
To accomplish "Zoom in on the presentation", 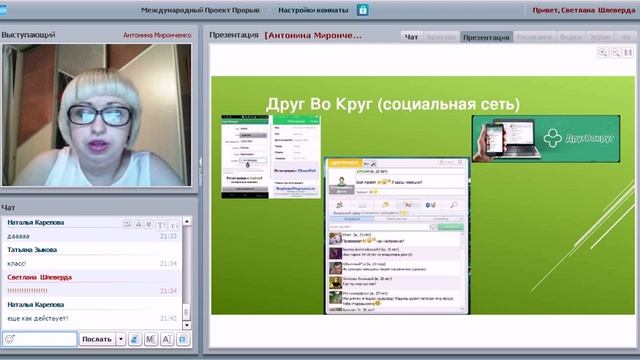I will [x=602, y=52].
